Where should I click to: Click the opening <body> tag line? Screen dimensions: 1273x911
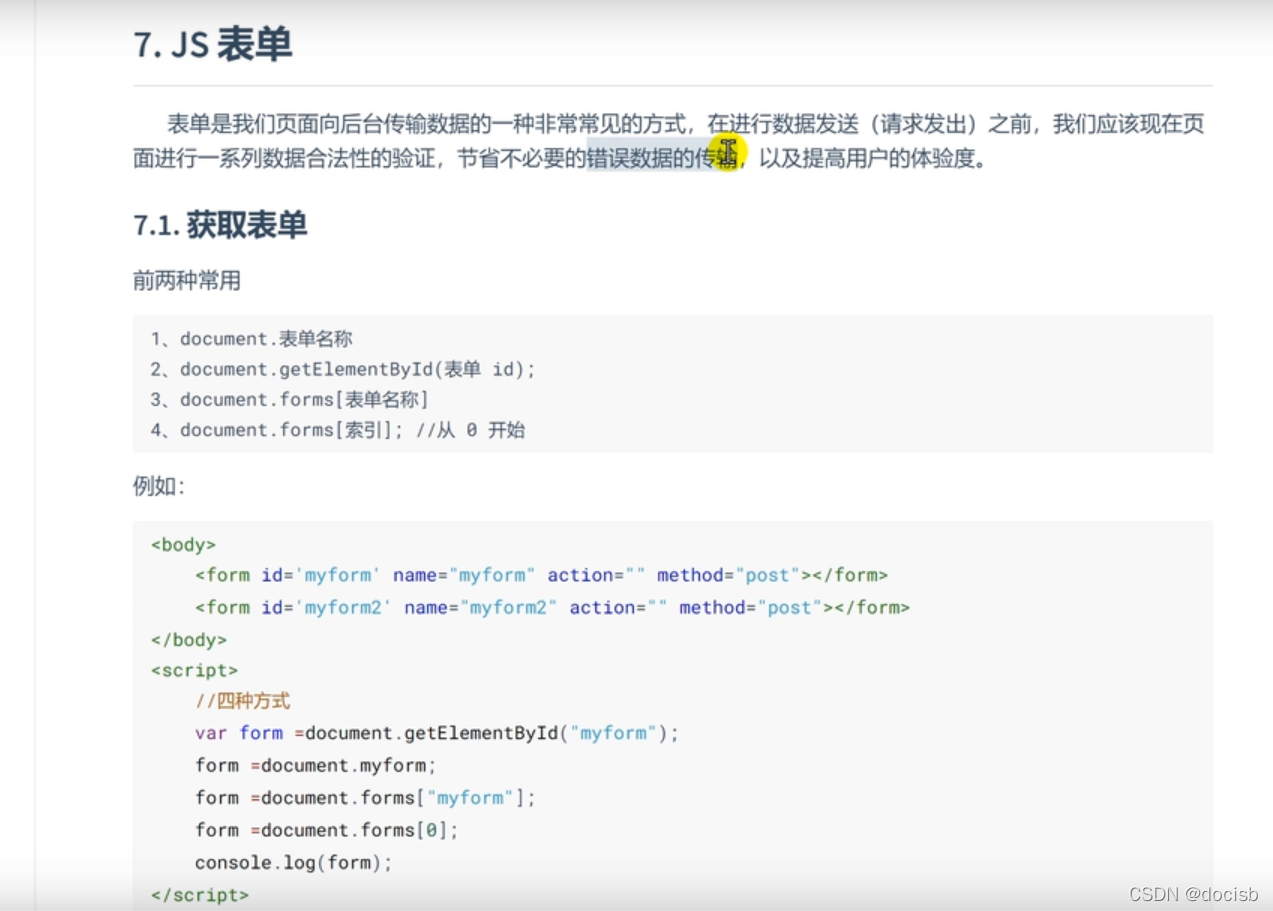[x=184, y=545]
